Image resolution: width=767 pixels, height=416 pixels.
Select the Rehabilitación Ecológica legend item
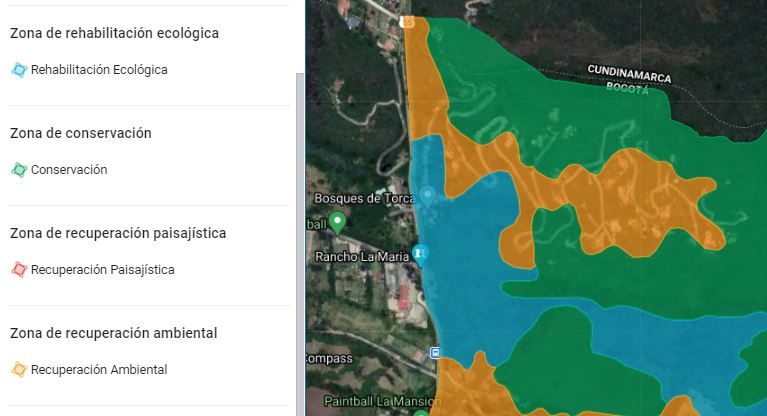click(x=99, y=70)
